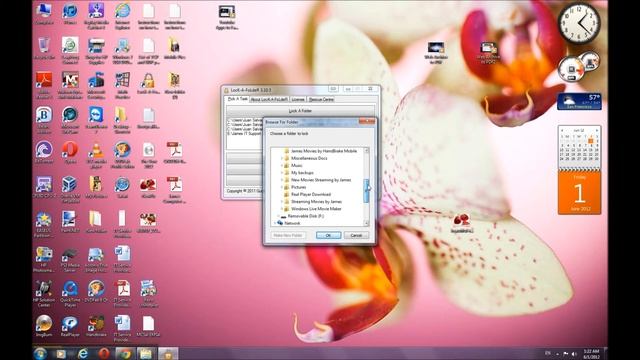
Task: Expand Windows Live Movie Maker node
Action: click(281, 209)
